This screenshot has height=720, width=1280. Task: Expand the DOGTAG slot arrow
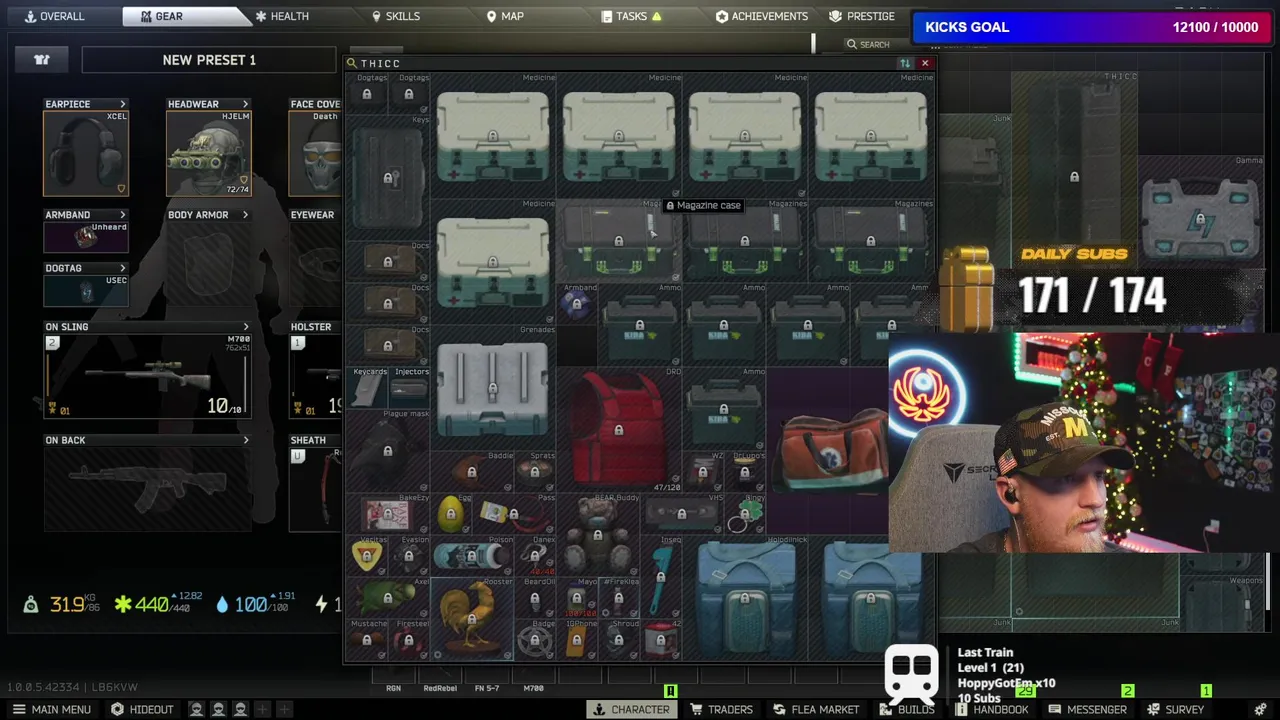(x=123, y=268)
